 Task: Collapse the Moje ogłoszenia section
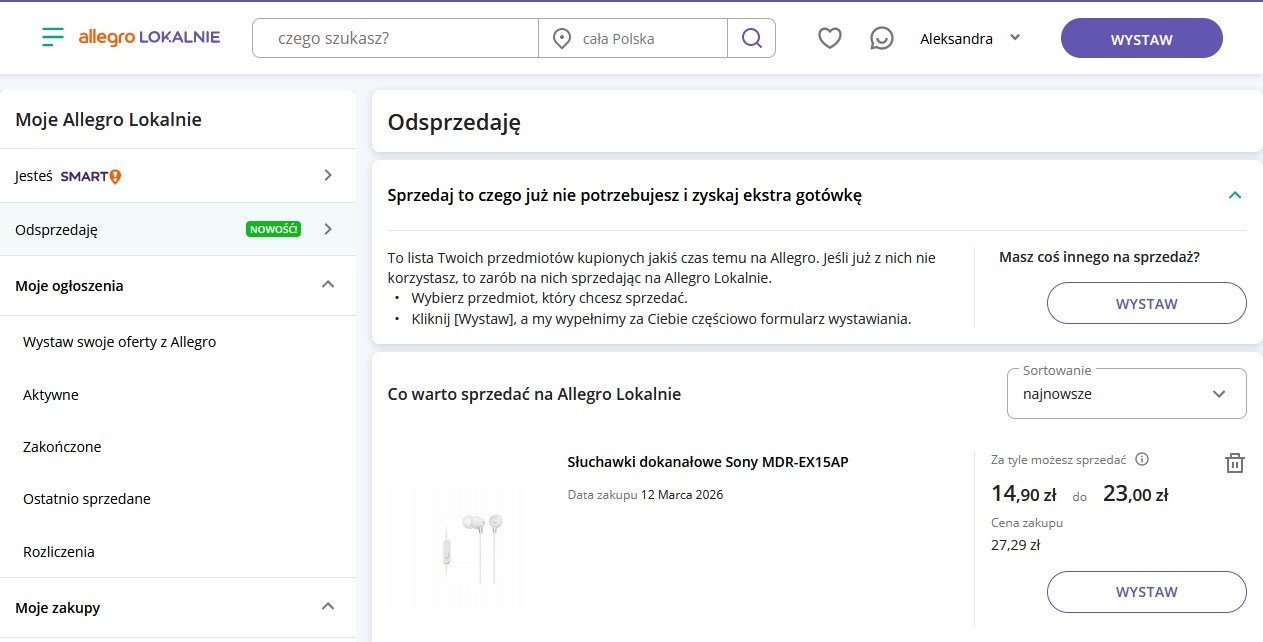[x=327, y=285]
